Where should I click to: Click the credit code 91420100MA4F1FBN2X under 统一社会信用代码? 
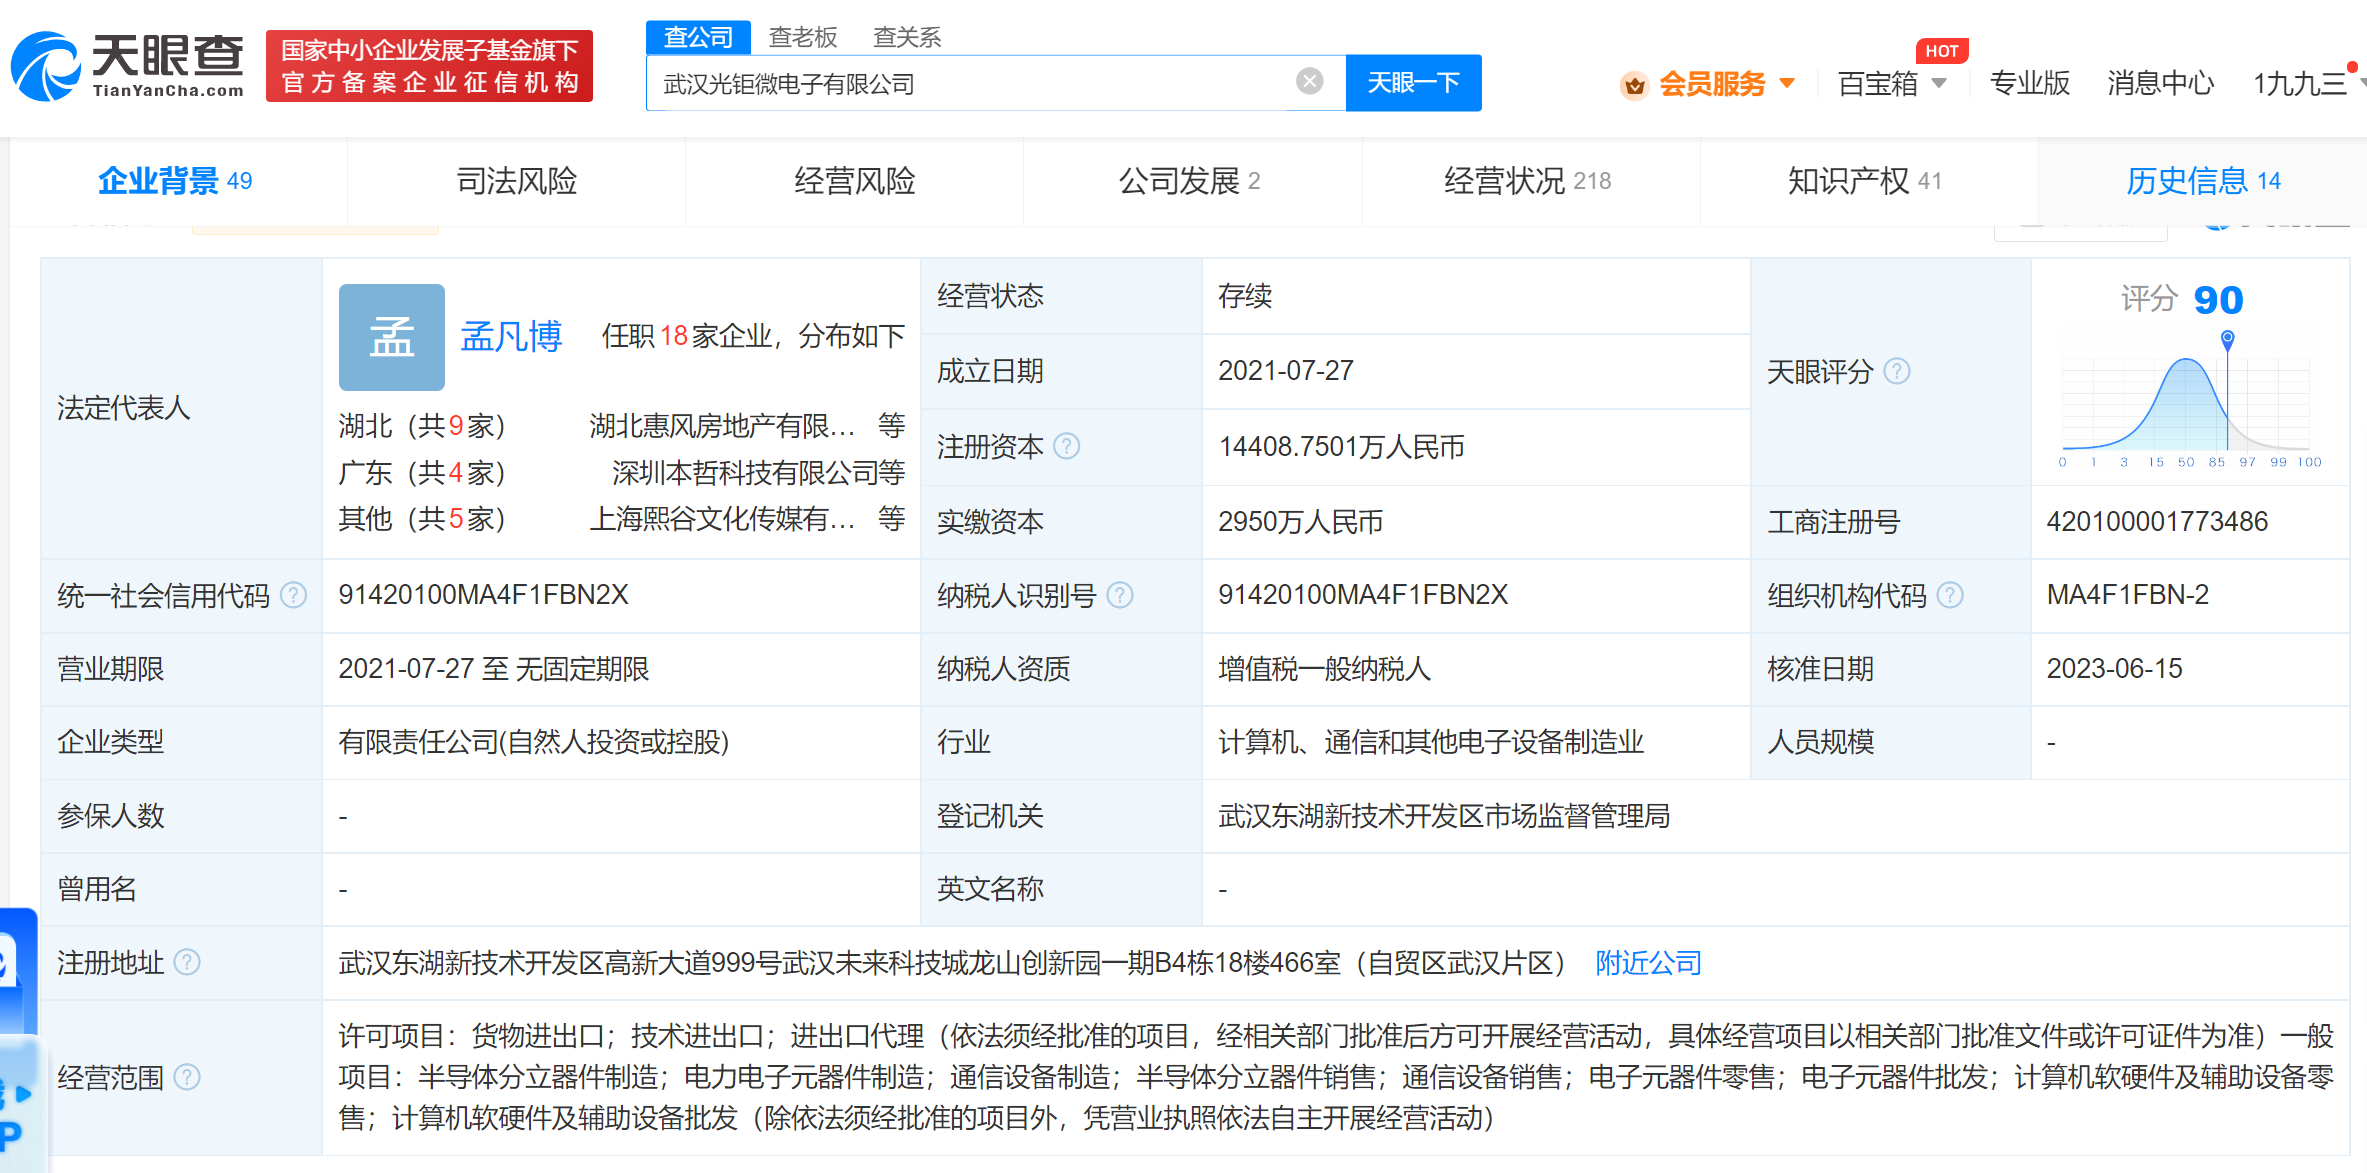[483, 595]
